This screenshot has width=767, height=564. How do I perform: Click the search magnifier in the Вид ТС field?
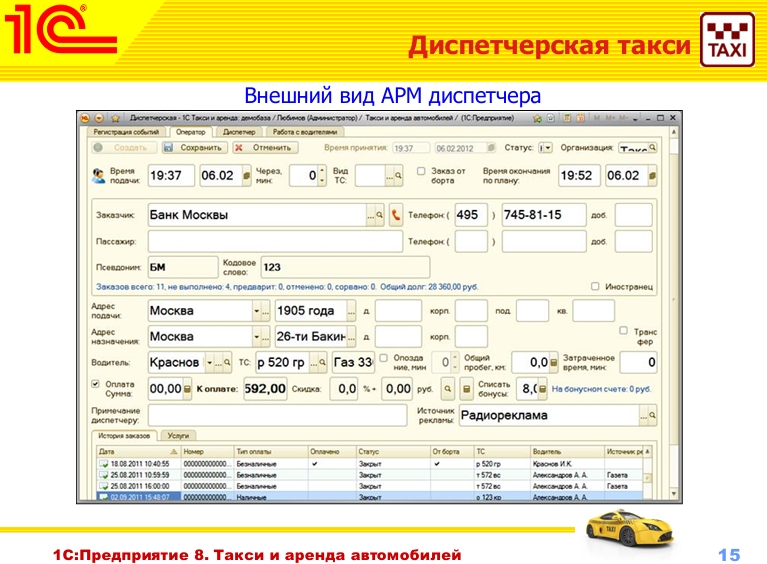[x=397, y=176]
